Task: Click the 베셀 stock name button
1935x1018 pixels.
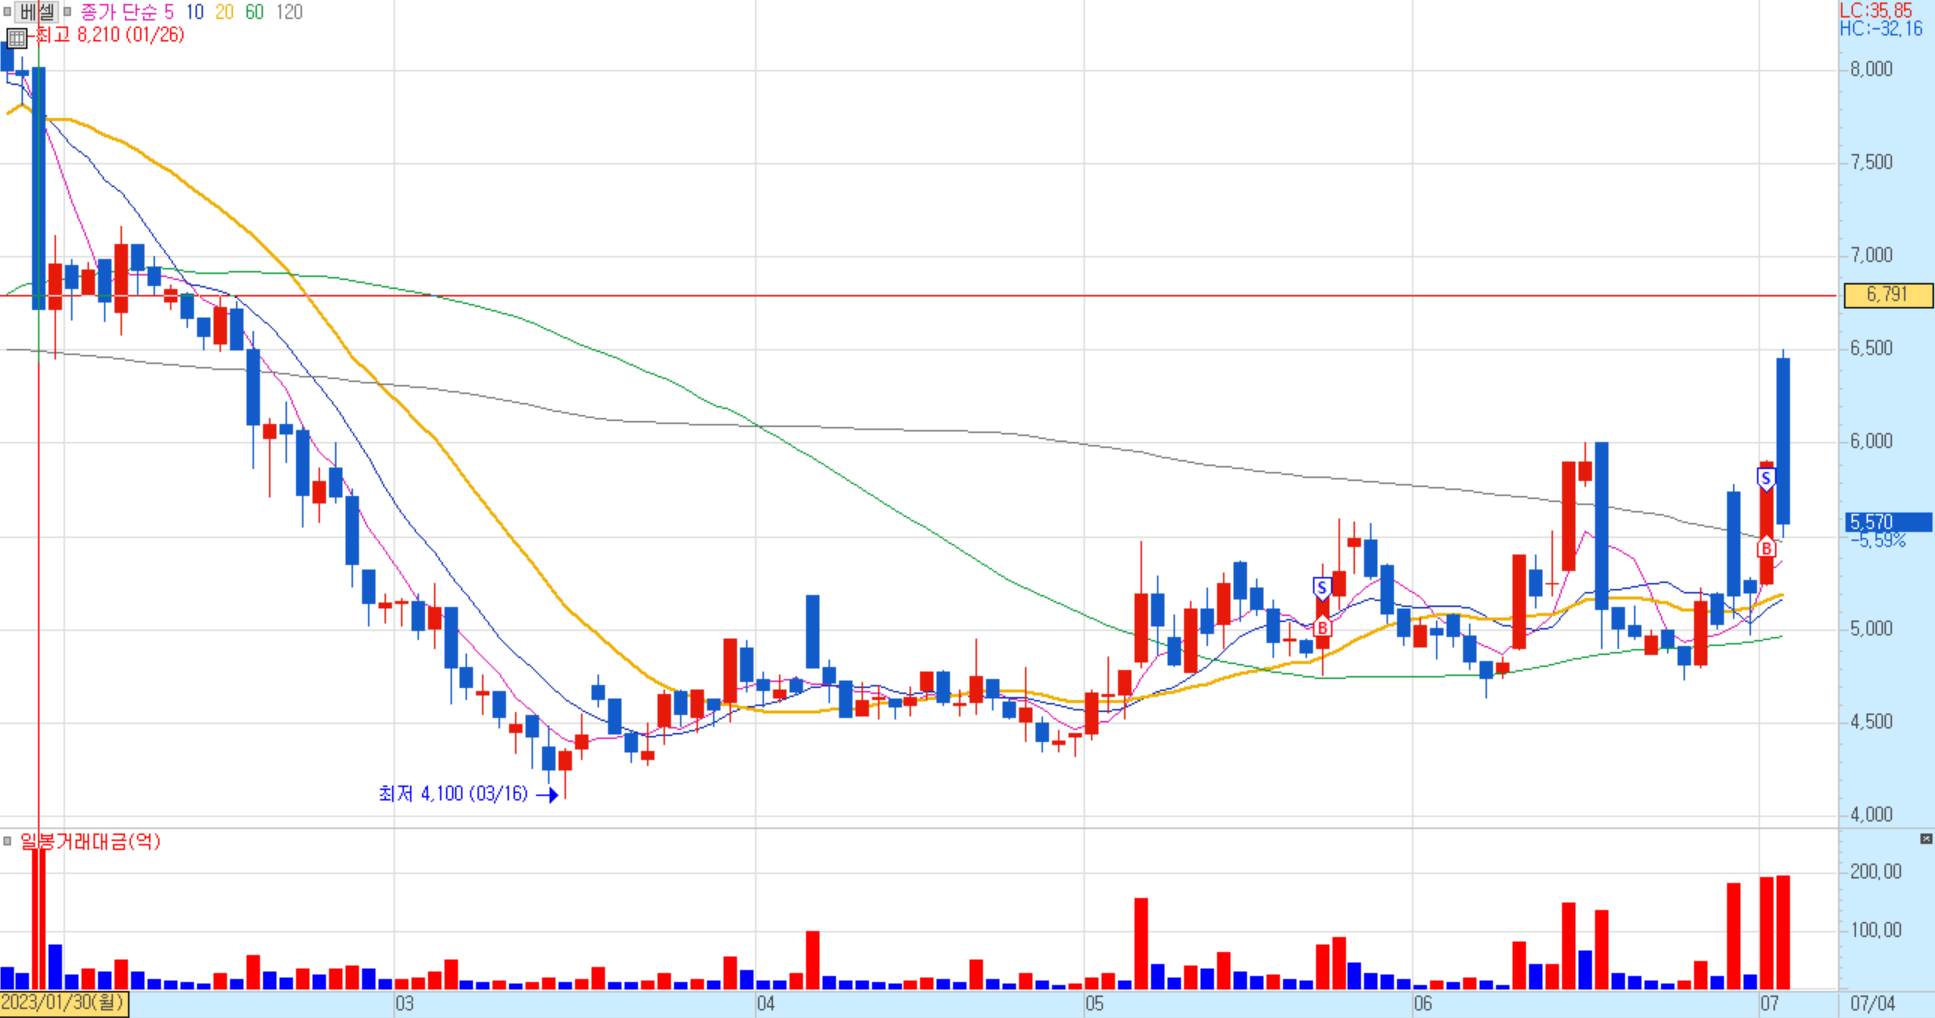Action: pyautogui.click(x=37, y=12)
